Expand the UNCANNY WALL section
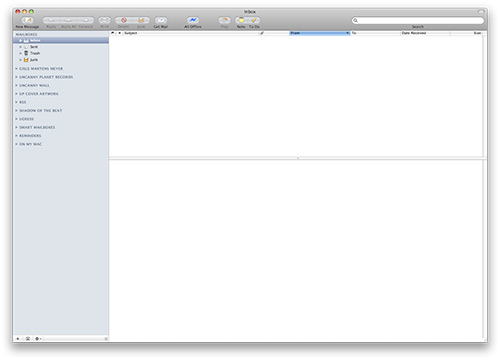The height and width of the screenshot is (360, 500). click(16, 85)
